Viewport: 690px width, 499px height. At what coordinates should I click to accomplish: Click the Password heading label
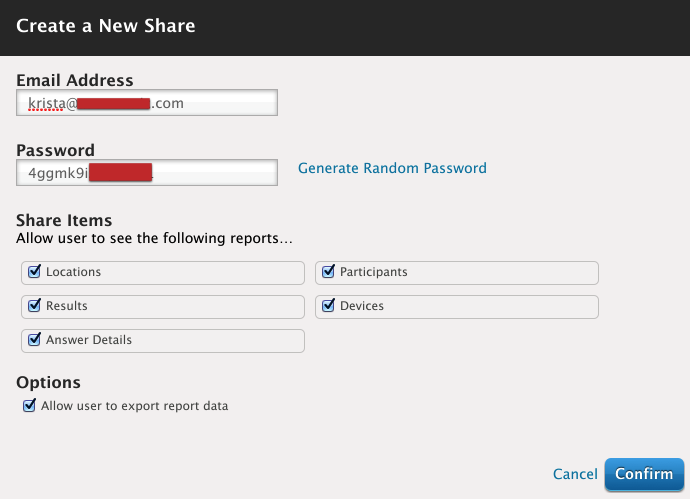tap(55, 150)
